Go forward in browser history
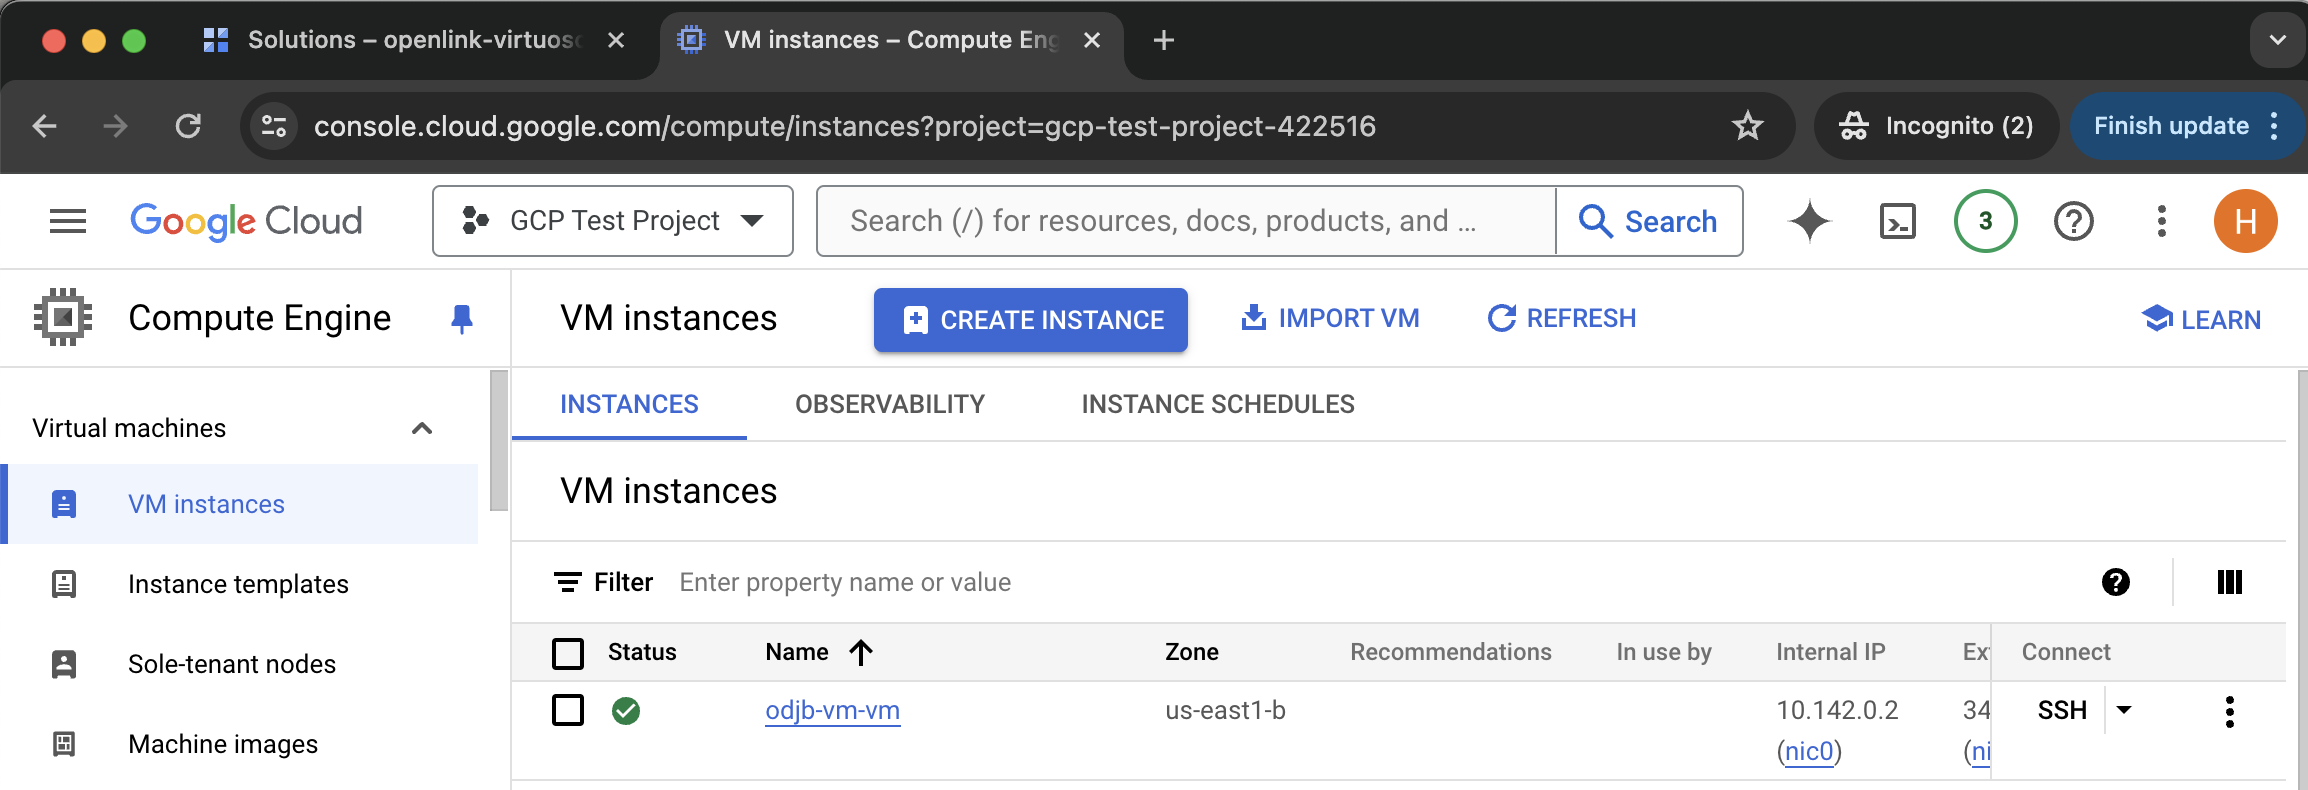 click(x=116, y=126)
